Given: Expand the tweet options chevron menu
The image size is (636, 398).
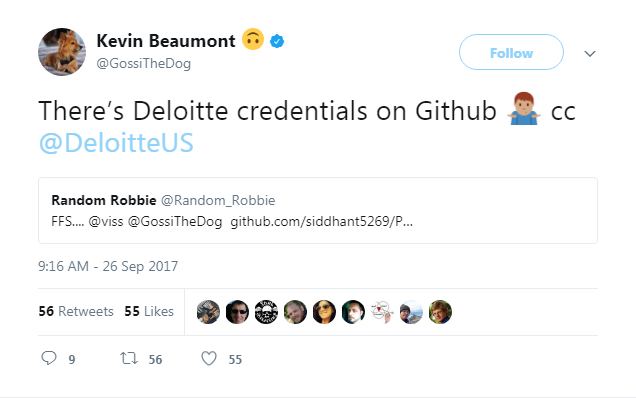Looking at the screenshot, I should [590, 53].
